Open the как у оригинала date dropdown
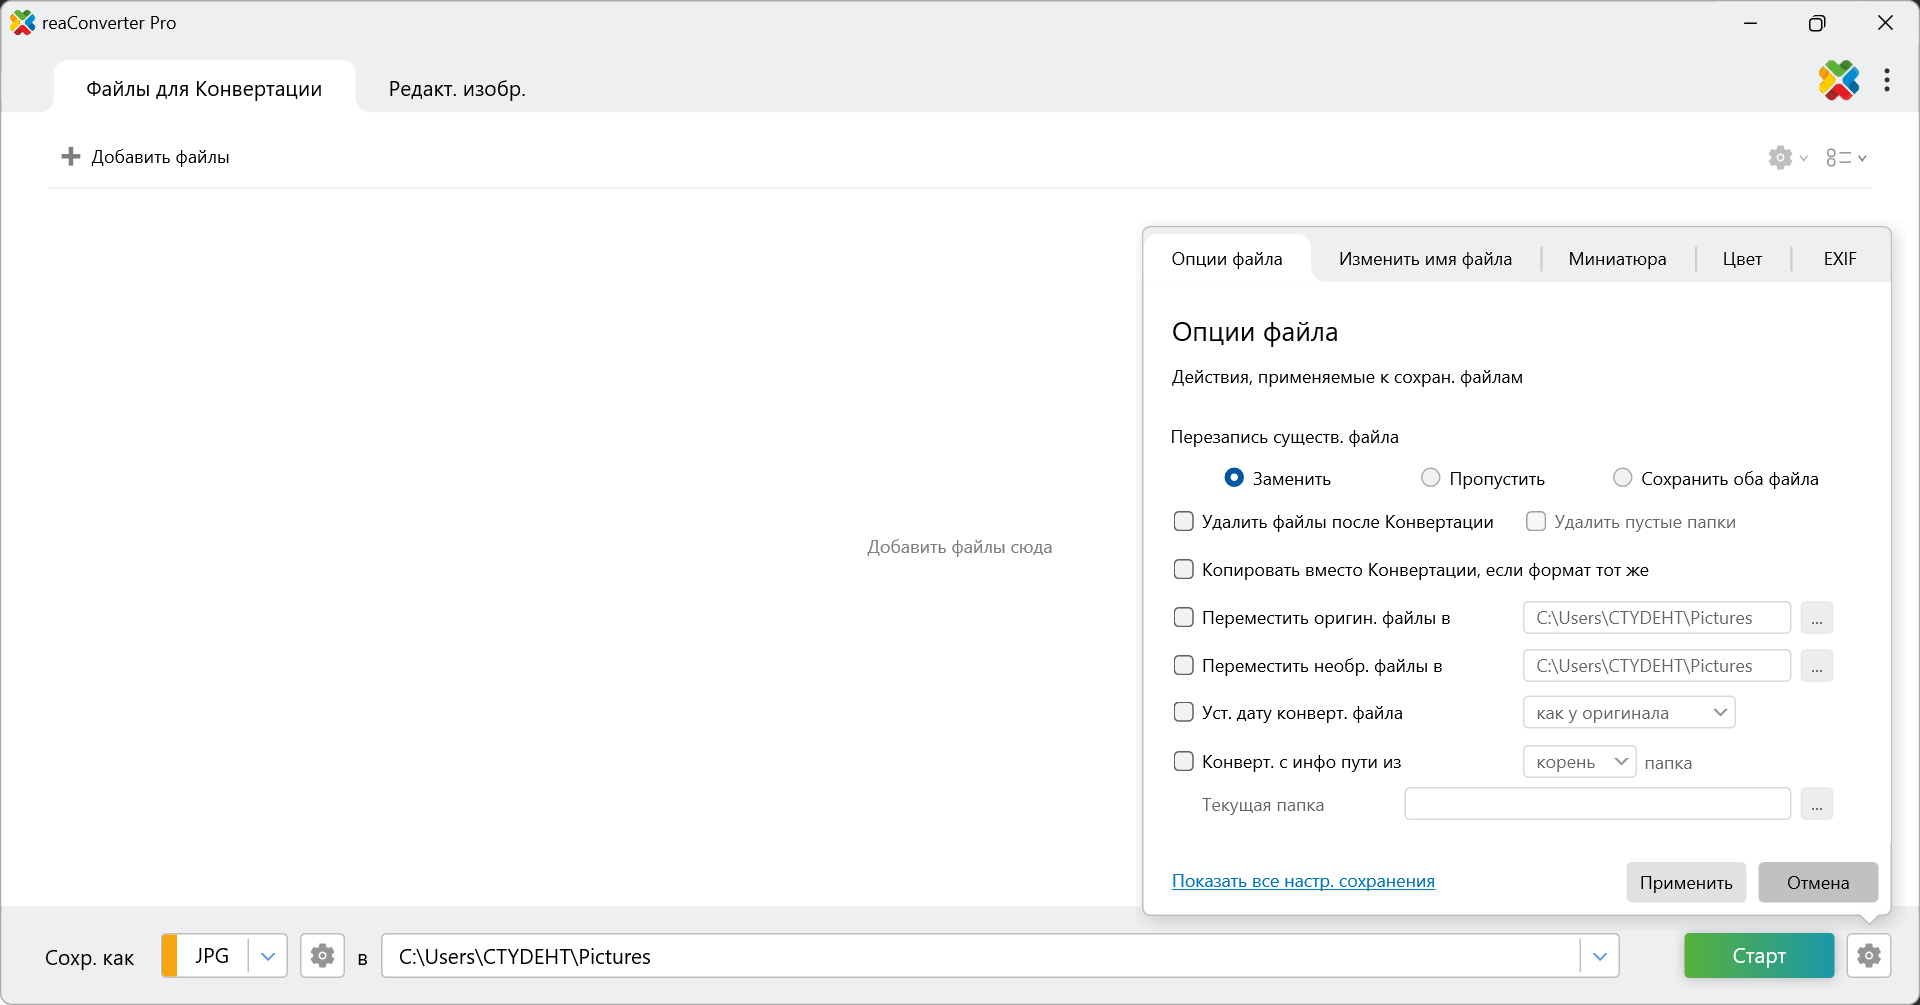 [x=1628, y=713]
